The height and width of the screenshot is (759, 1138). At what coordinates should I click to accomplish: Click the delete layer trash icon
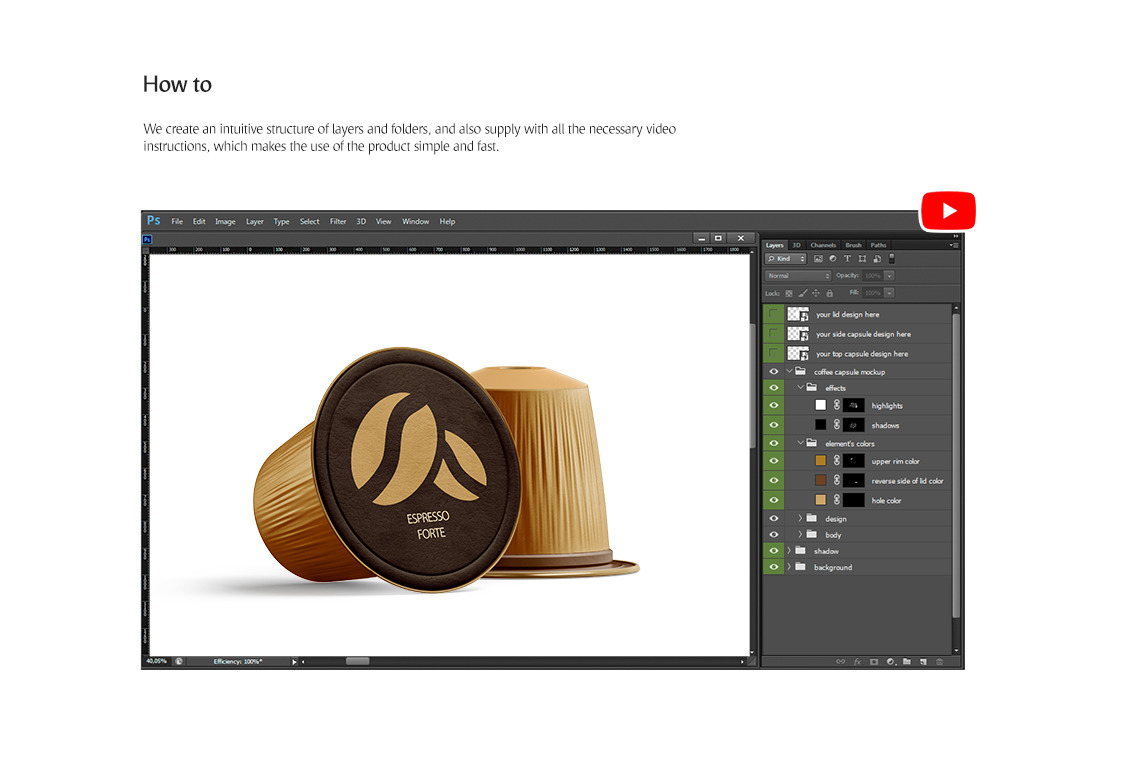click(x=939, y=661)
